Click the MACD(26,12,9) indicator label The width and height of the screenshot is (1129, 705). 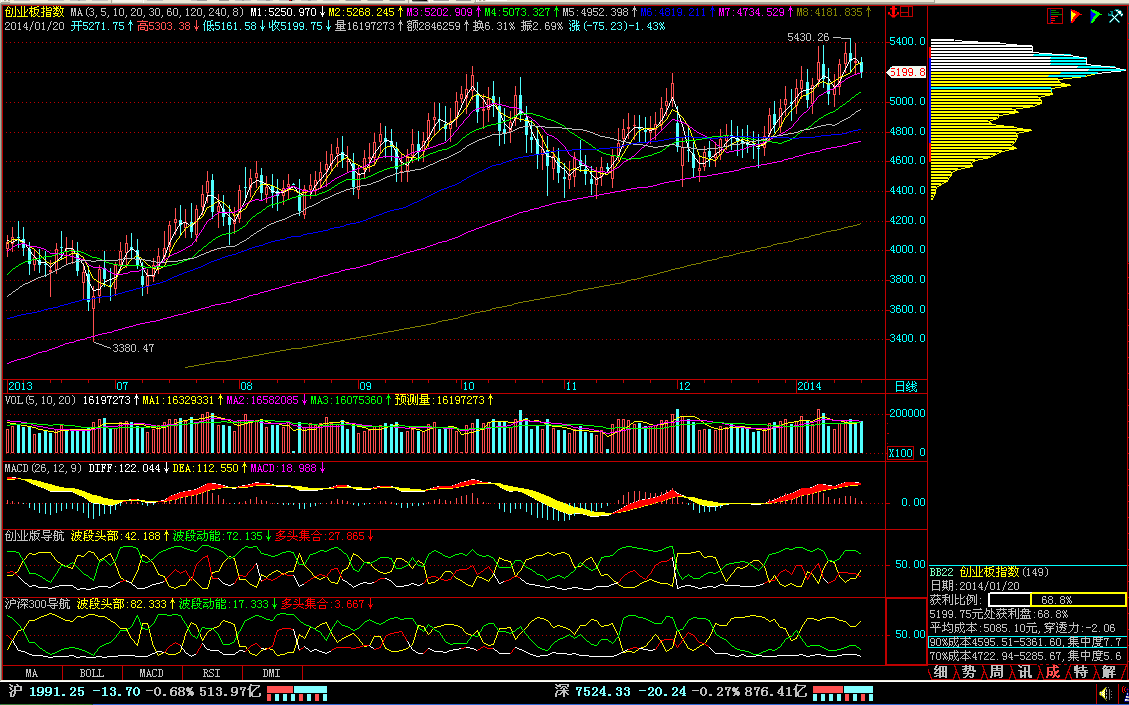[x=44, y=468]
